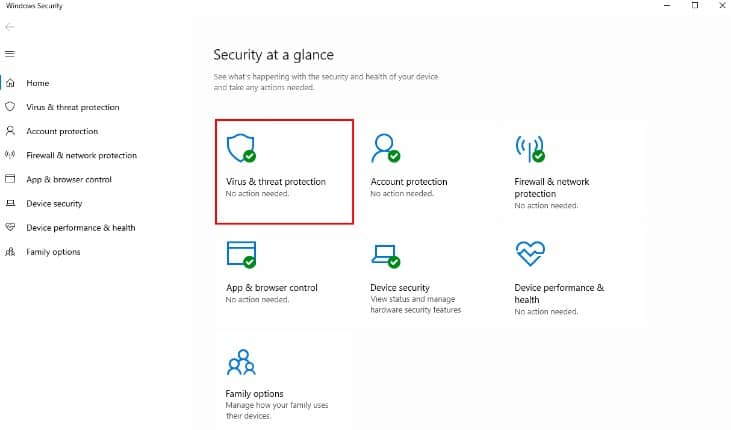Click the large Firewall antenna tile icon
The image size is (731, 430).
point(530,149)
